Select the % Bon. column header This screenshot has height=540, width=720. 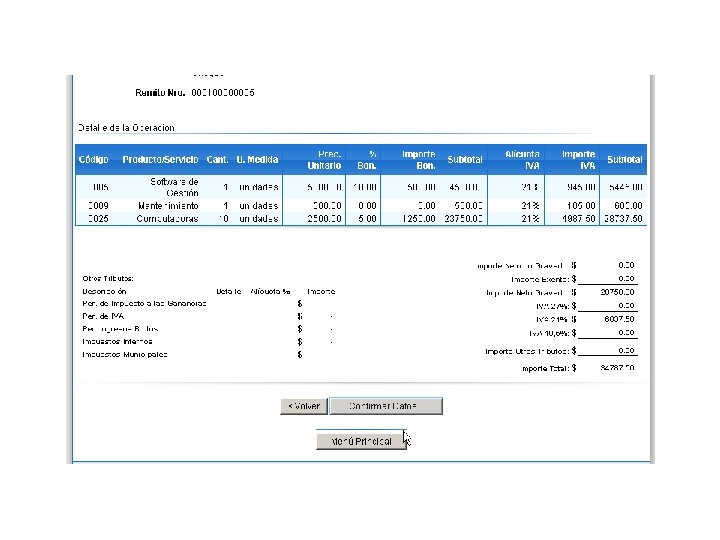tap(367, 160)
